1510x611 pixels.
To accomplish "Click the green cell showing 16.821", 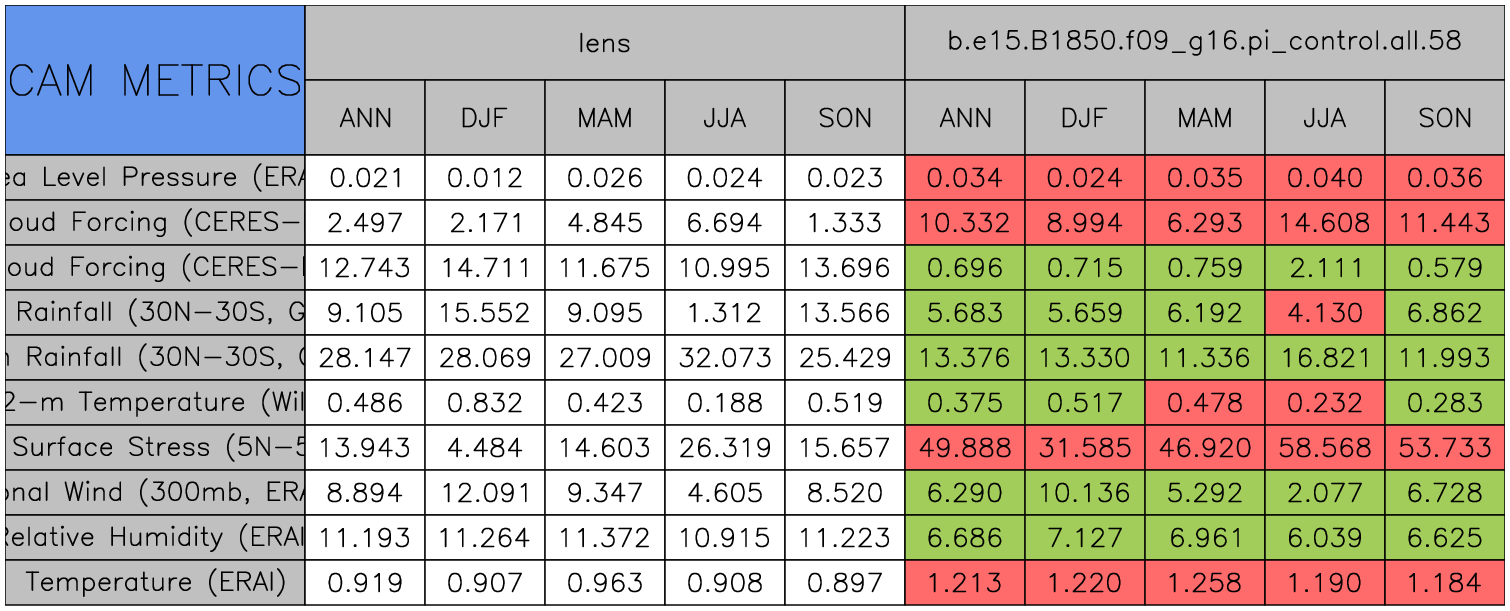I will click(1325, 358).
